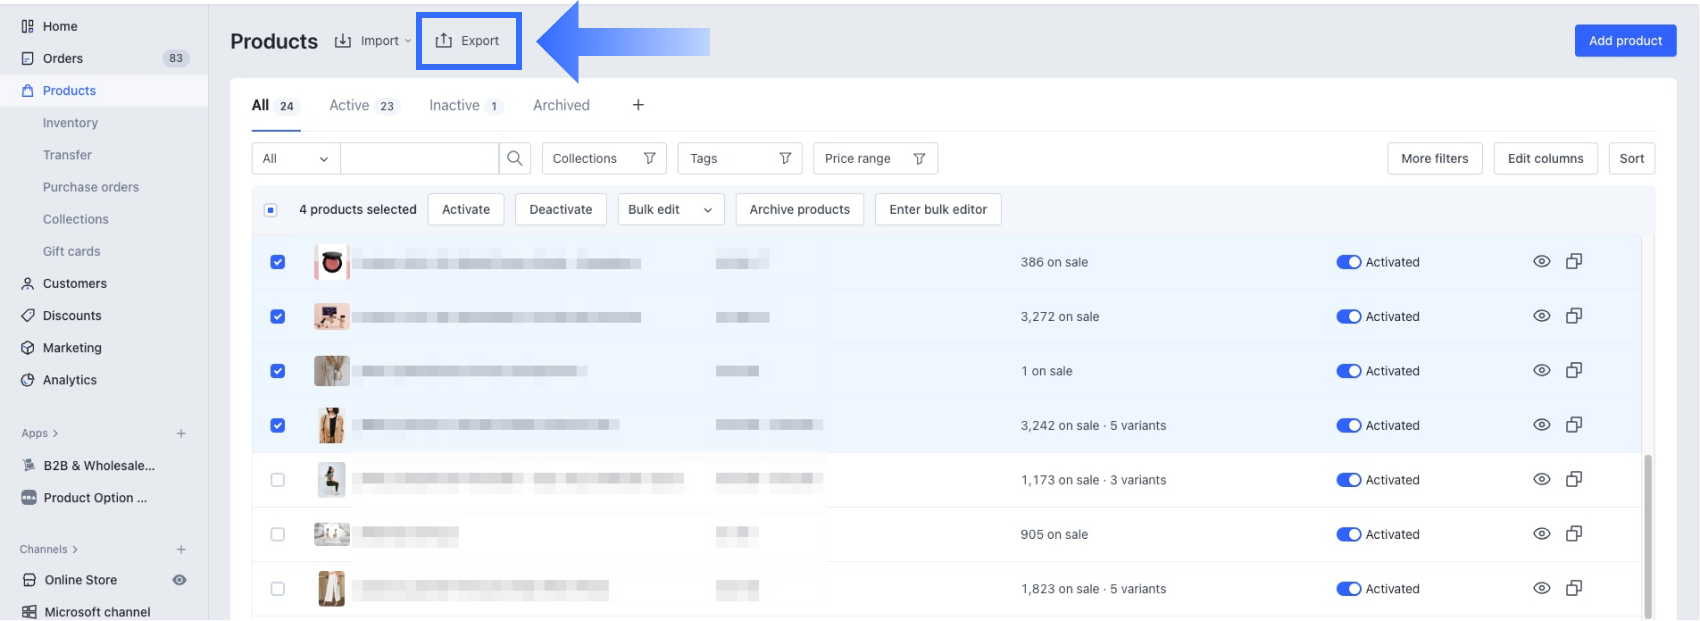This screenshot has height=621, width=1700.
Task: Open the Price range filter dropdown
Action: point(876,158)
